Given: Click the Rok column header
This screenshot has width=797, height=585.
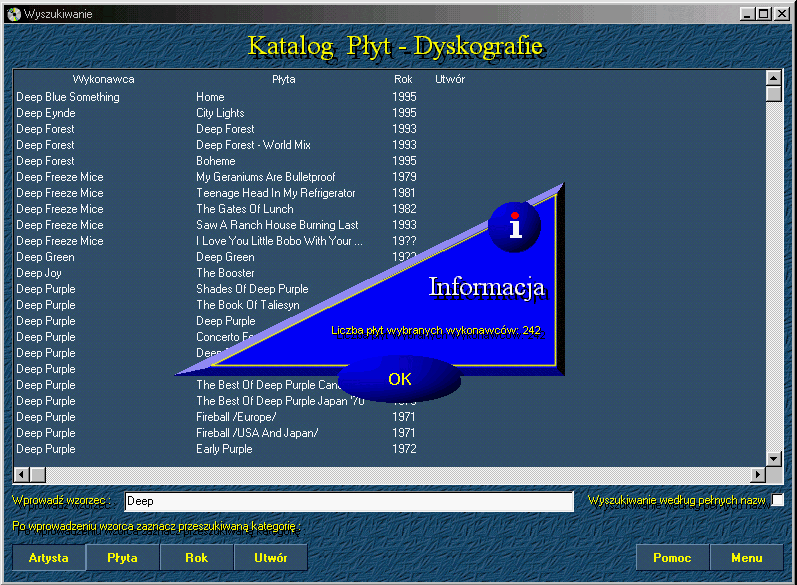Looking at the screenshot, I should [x=403, y=79].
